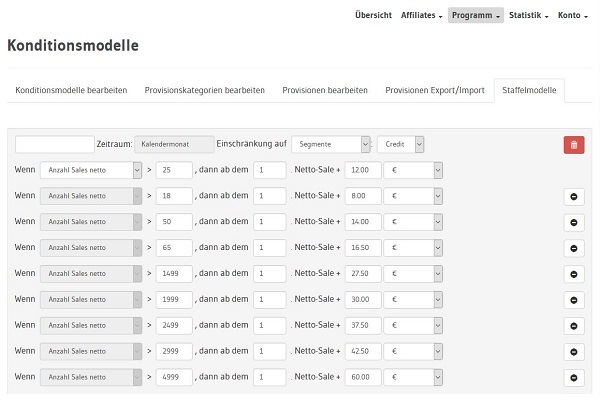
Task: Click the red trash delete button
Action: coord(574,145)
